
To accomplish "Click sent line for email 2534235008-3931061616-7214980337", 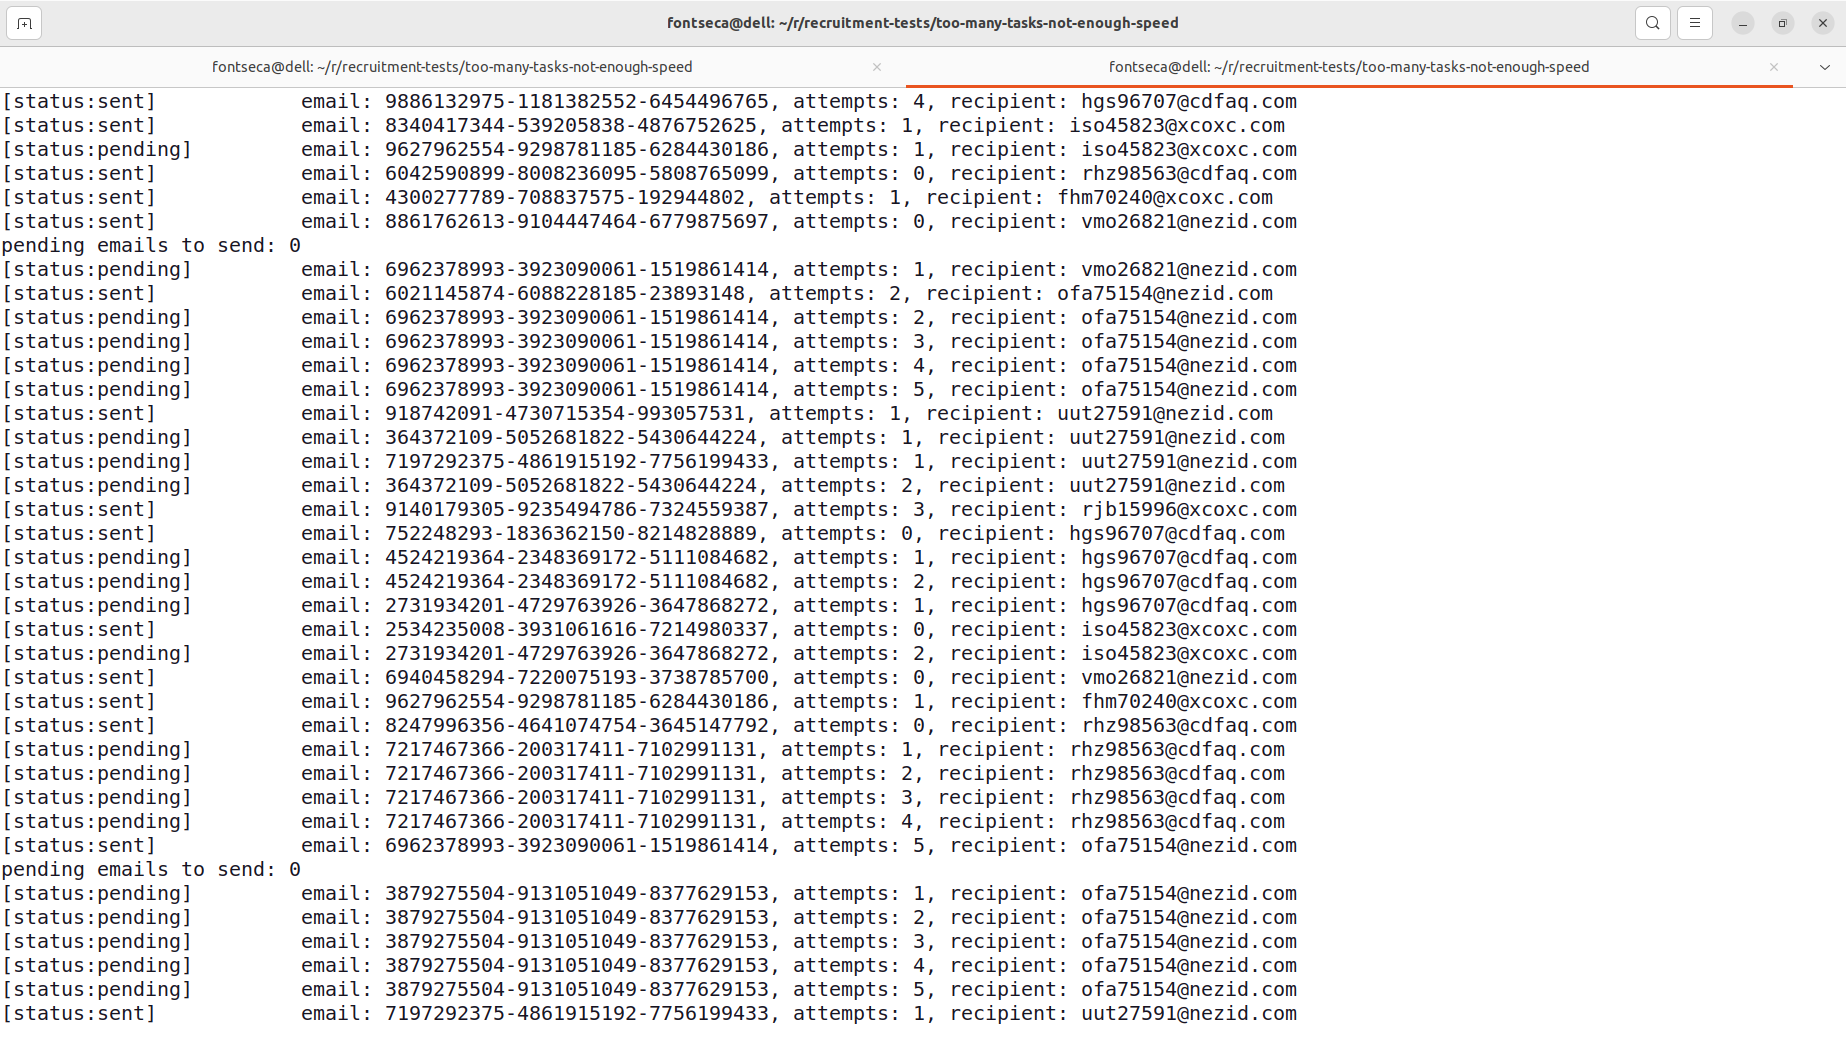I will point(649,630).
